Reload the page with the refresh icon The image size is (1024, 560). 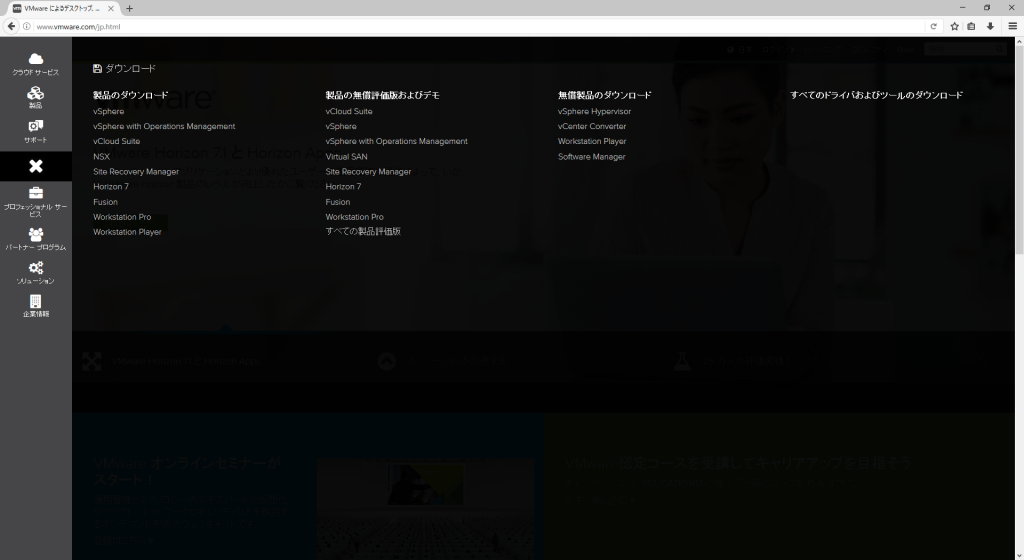(x=933, y=26)
